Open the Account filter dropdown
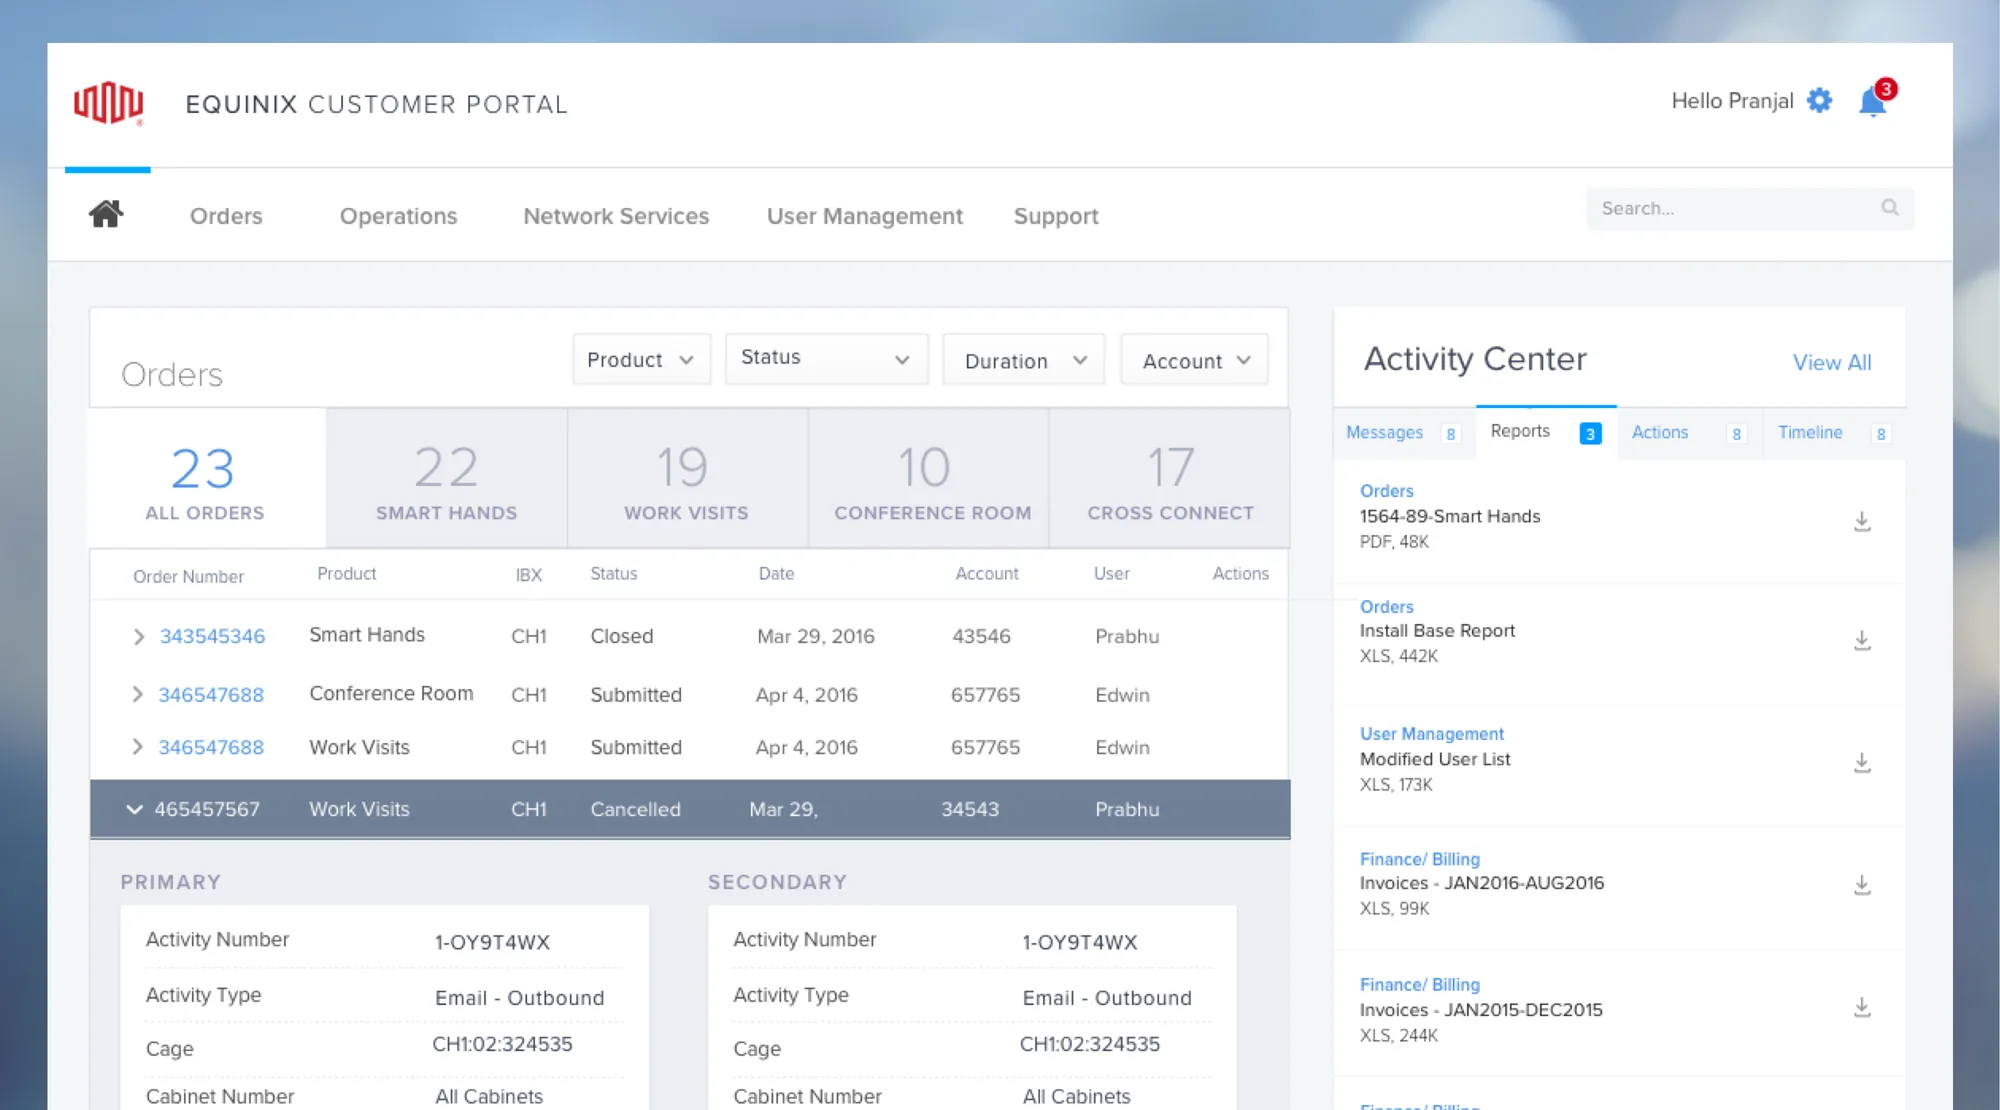 pos(1194,360)
